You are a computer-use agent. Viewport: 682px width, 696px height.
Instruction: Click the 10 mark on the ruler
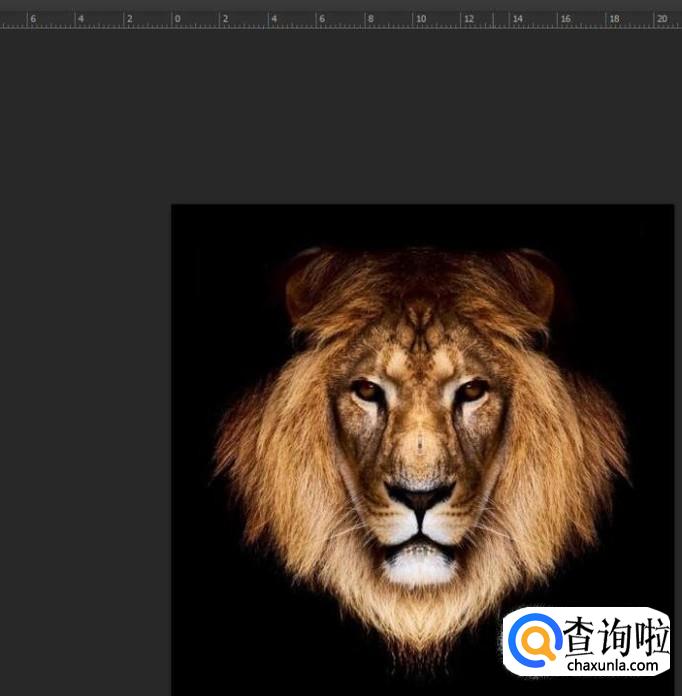pyautogui.click(x=420, y=19)
